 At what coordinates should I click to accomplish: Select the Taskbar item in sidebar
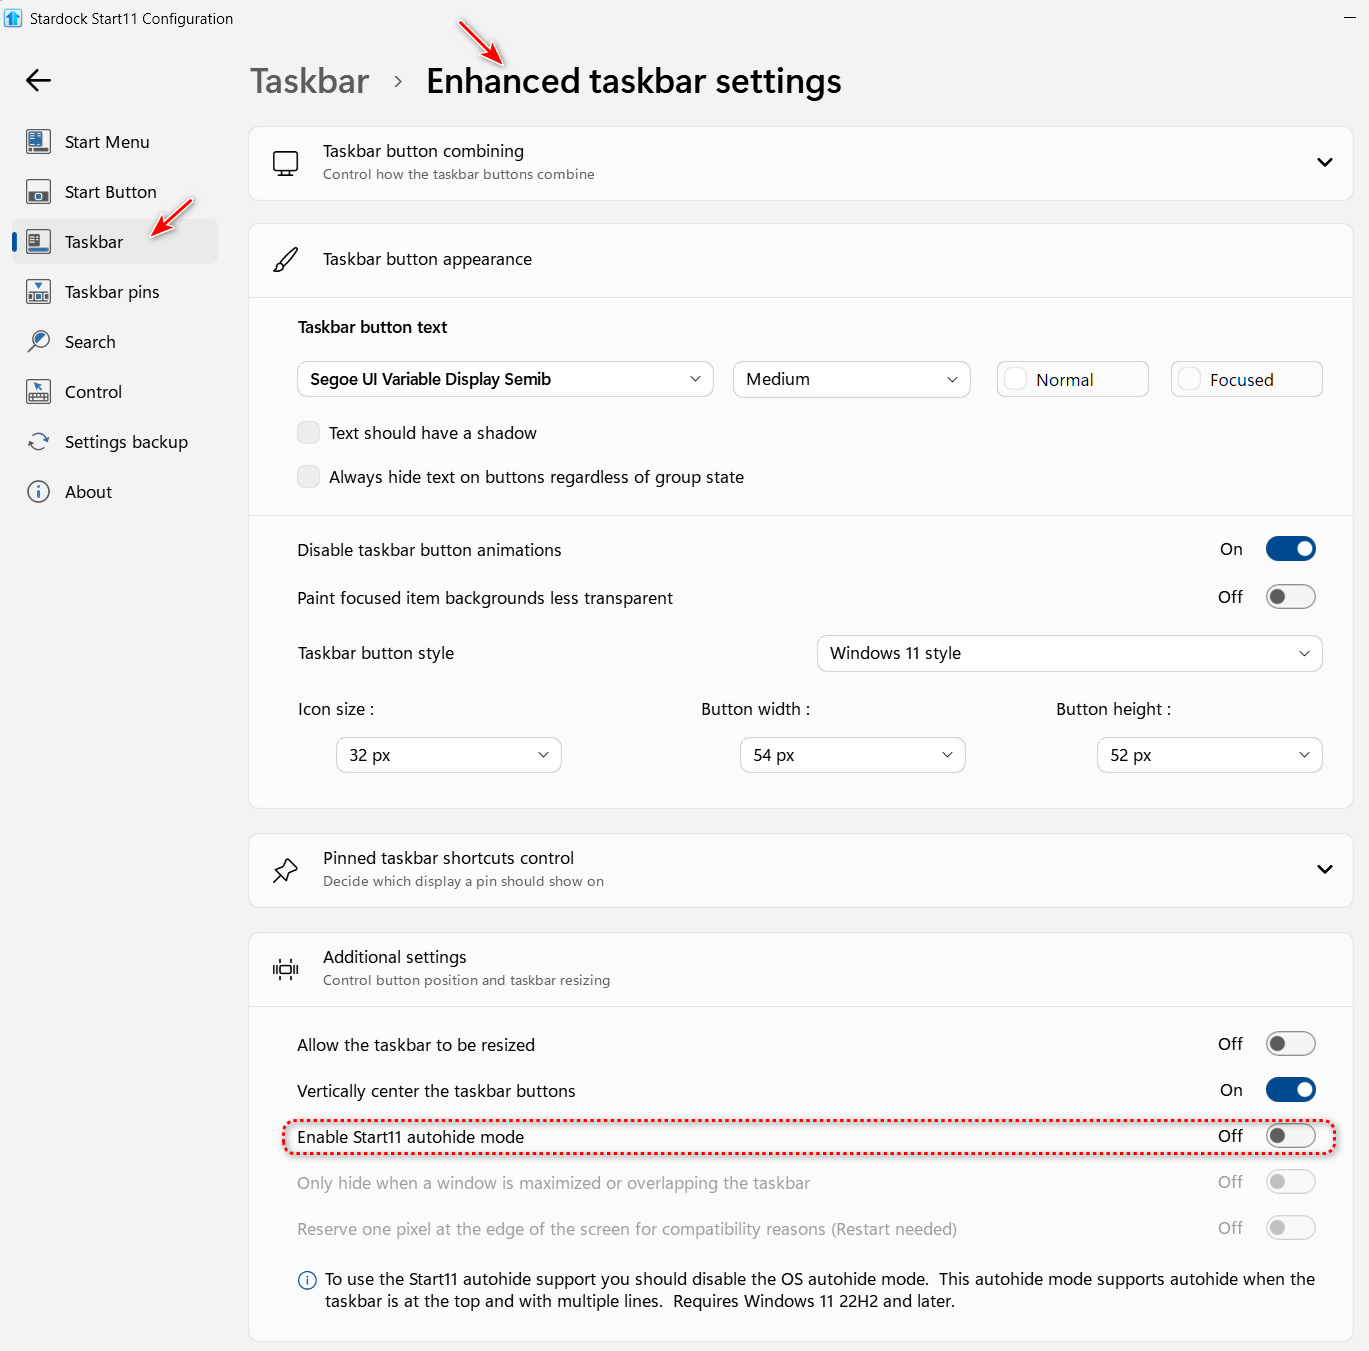94,242
